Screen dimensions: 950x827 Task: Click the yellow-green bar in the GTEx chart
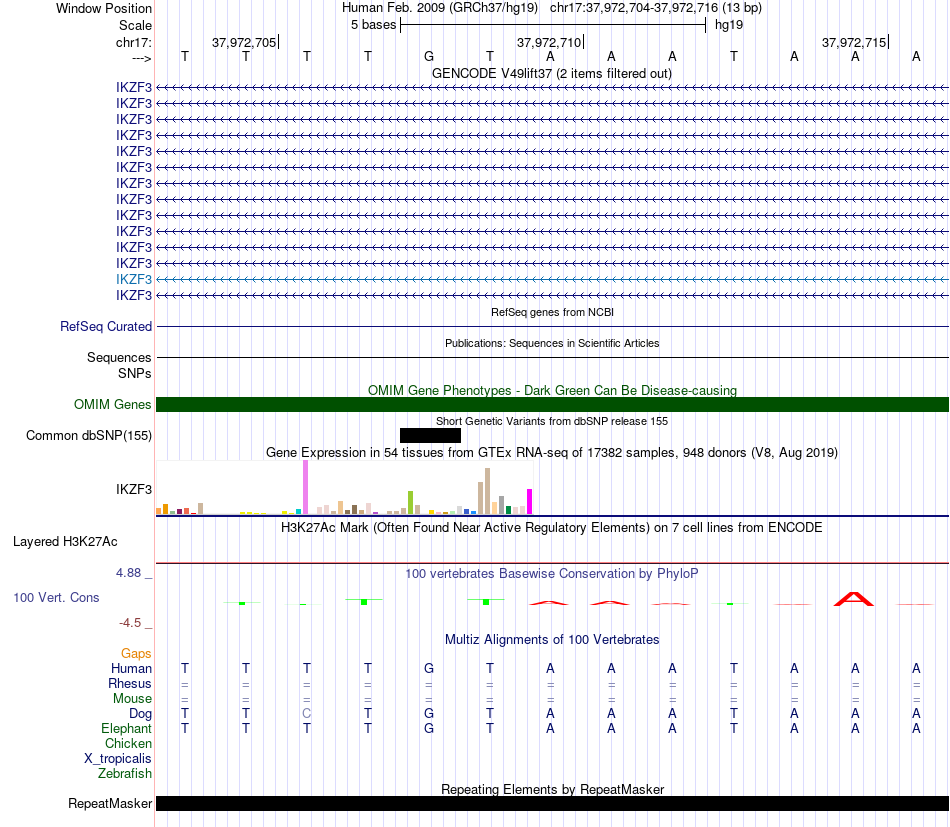[410, 502]
